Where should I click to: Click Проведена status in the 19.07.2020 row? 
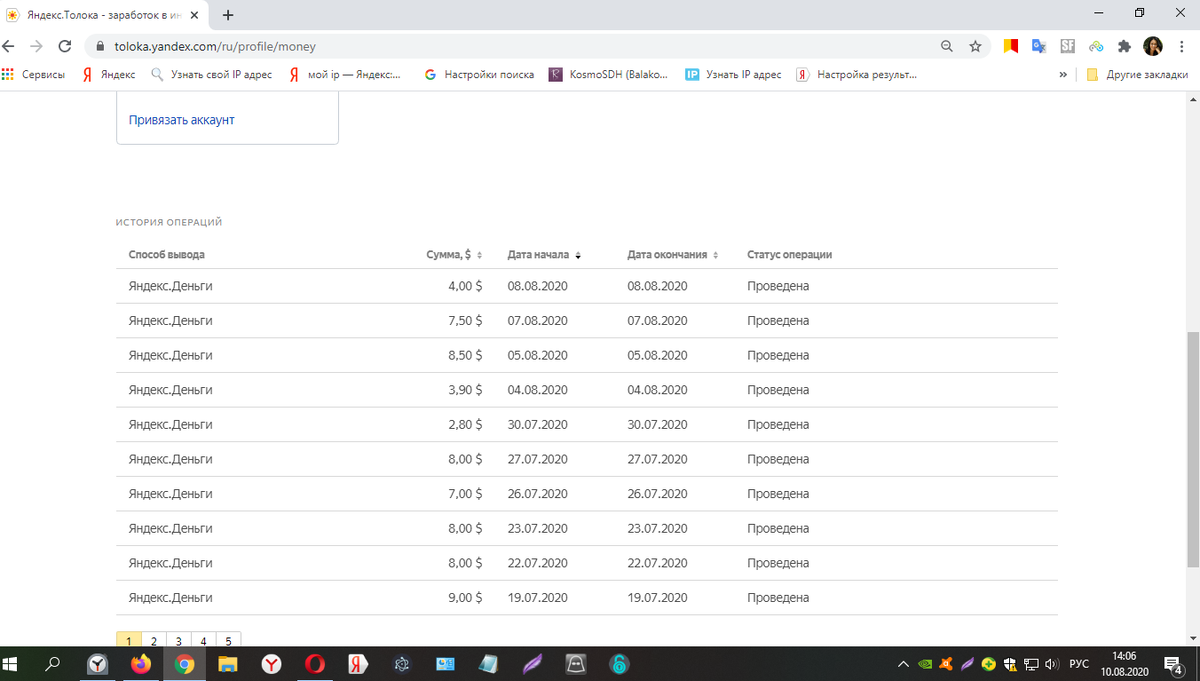pyautogui.click(x=778, y=598)
